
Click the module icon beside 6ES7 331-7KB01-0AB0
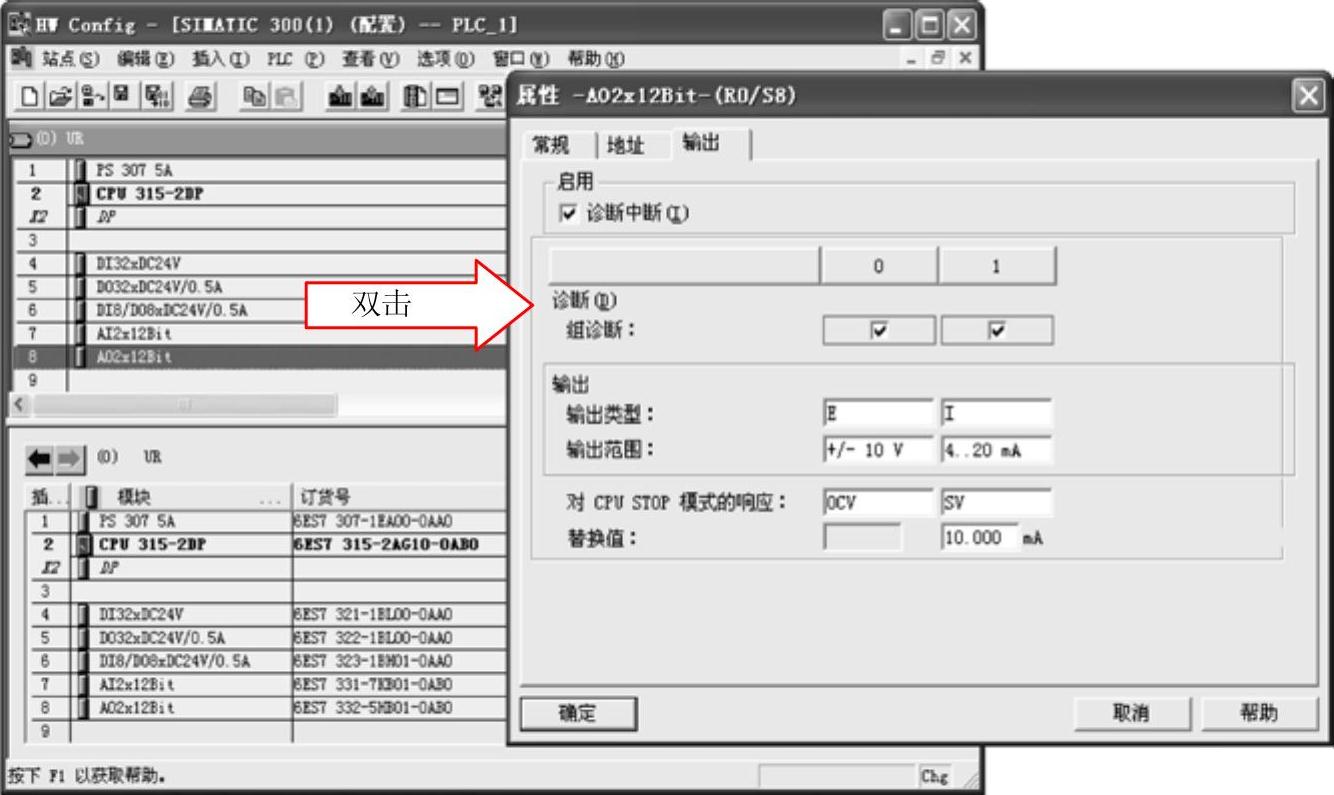pyautogui.click(x=83, y=684)
